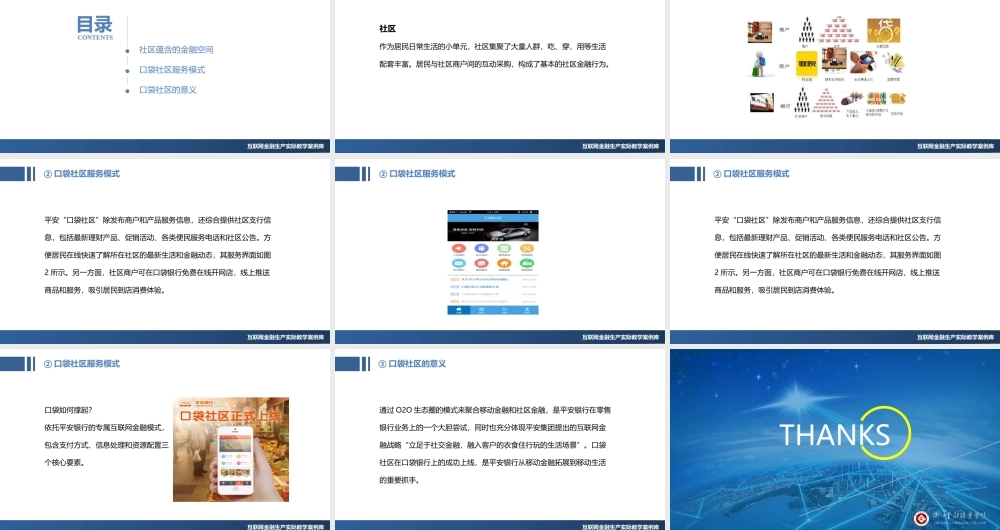
Task: Click the 商户 label in the diagram
Action: point(784,30)
